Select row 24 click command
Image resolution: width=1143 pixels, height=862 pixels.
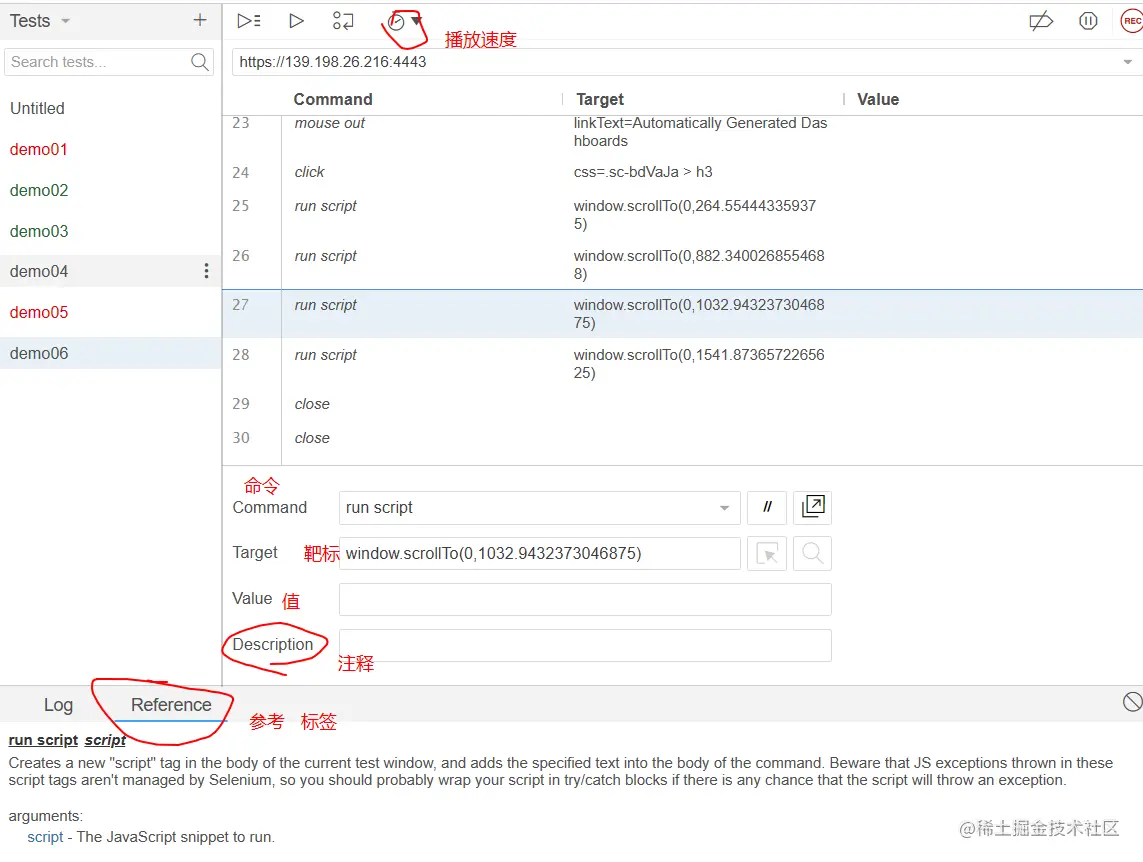pos(682,172)
